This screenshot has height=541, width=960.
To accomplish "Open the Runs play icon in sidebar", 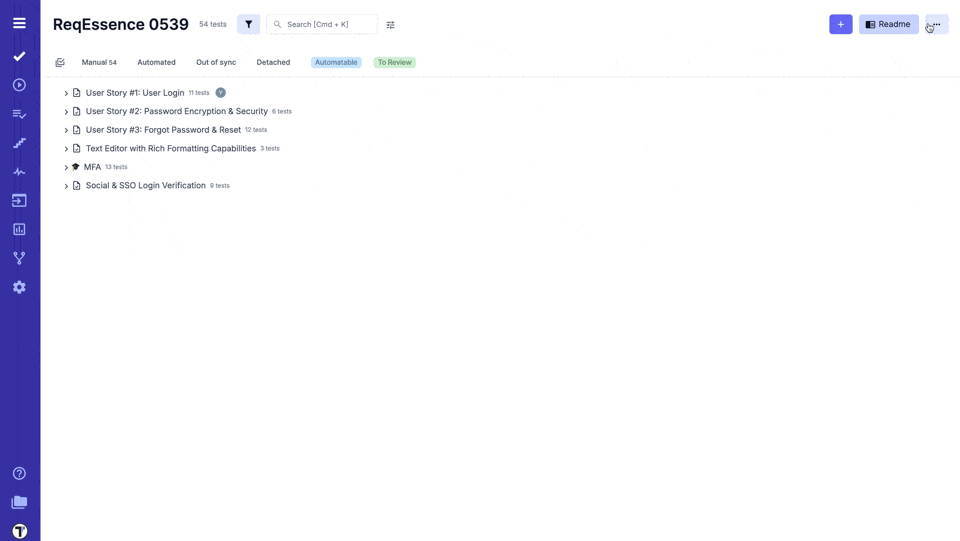I will coord(19,85).
